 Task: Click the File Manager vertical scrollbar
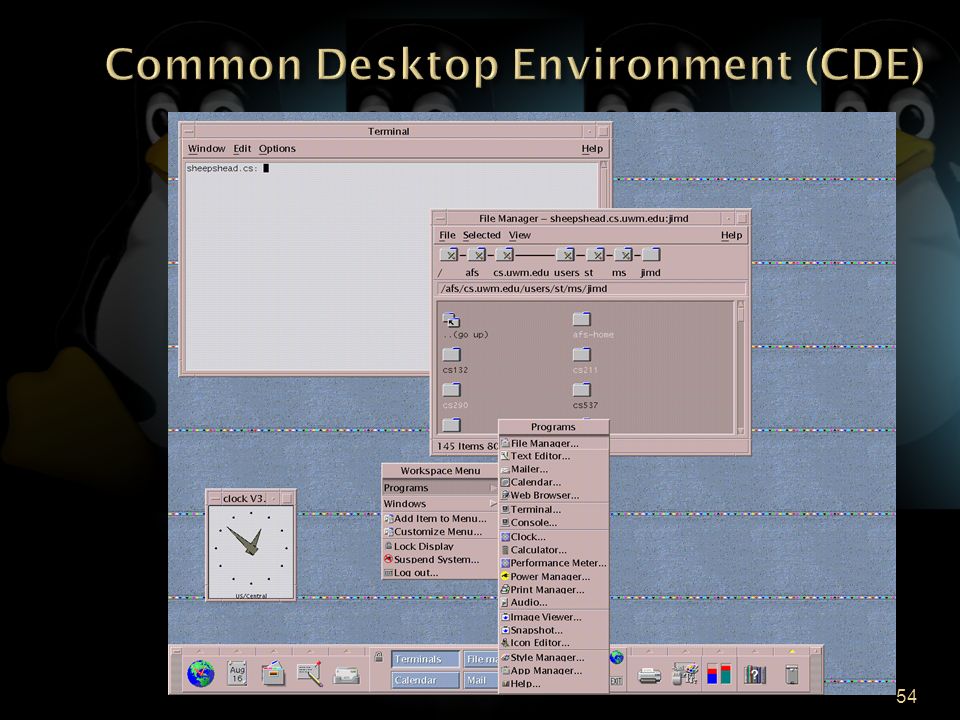[x=741, y=367]
